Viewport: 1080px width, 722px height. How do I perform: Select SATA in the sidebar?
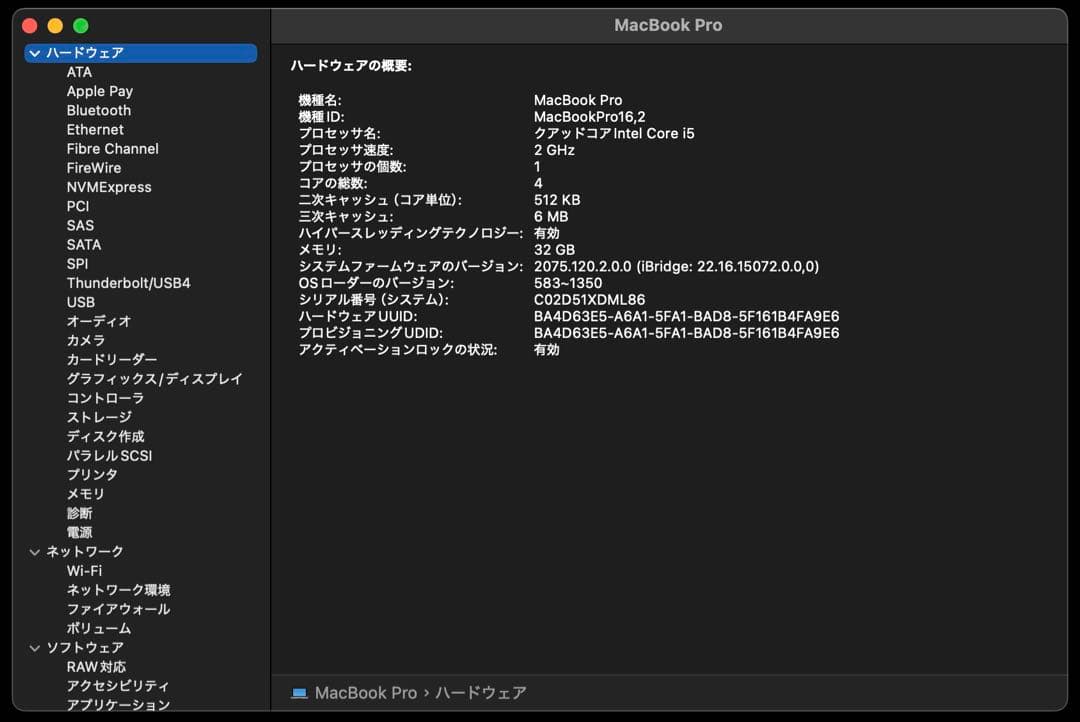(83, 245)
